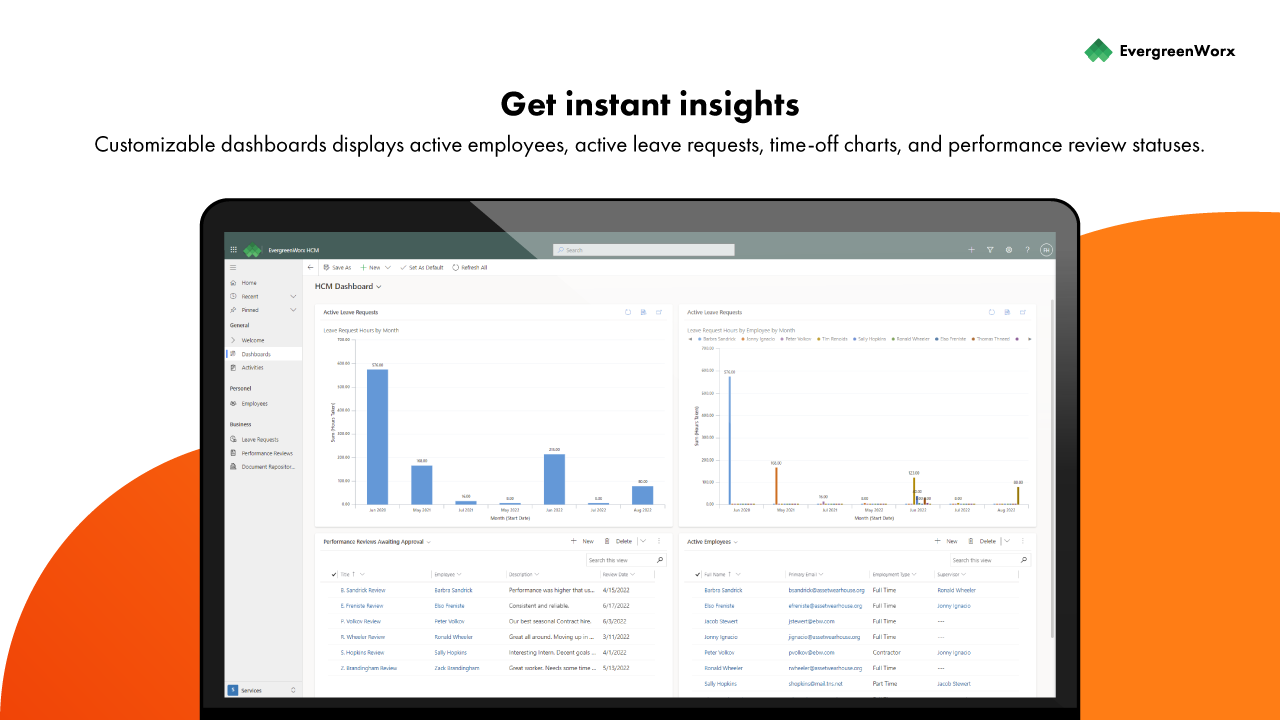The width and height of the screenshot is (1280, 720).
Task: Click the Services area icon at sidebar bottom
Action: coord(233,690)
